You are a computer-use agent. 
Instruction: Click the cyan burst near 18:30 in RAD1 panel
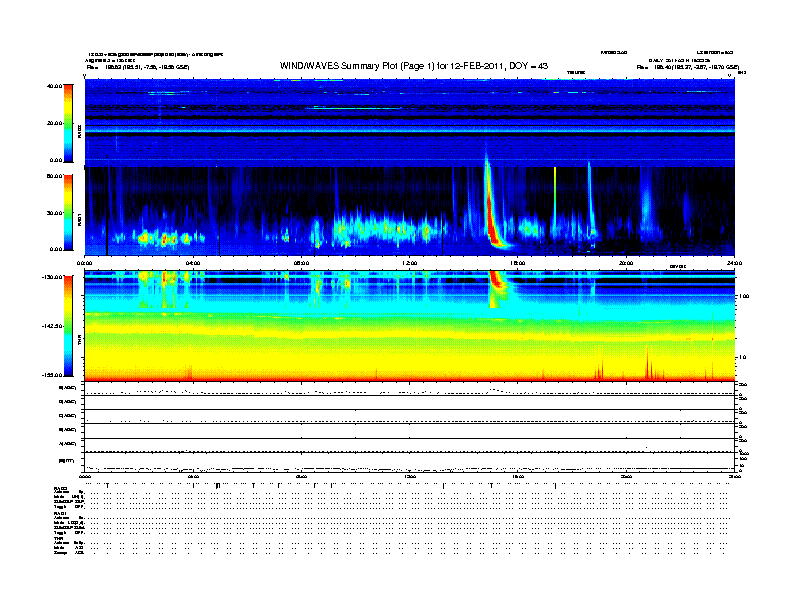click(590, 202)
